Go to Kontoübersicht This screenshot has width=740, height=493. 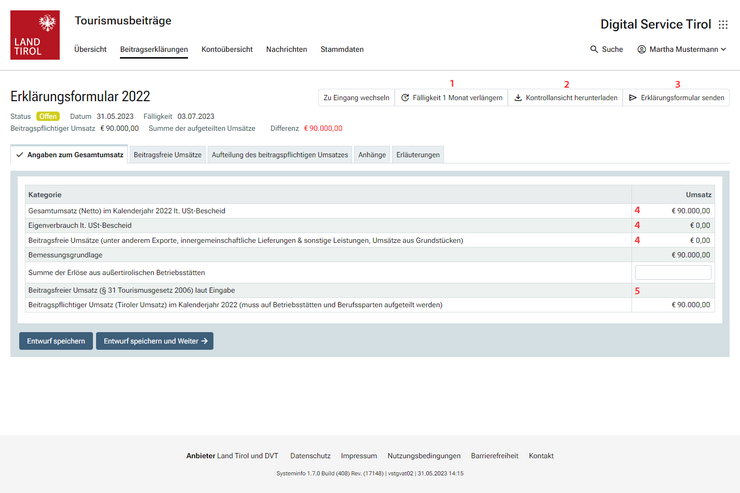click(226, 49)
